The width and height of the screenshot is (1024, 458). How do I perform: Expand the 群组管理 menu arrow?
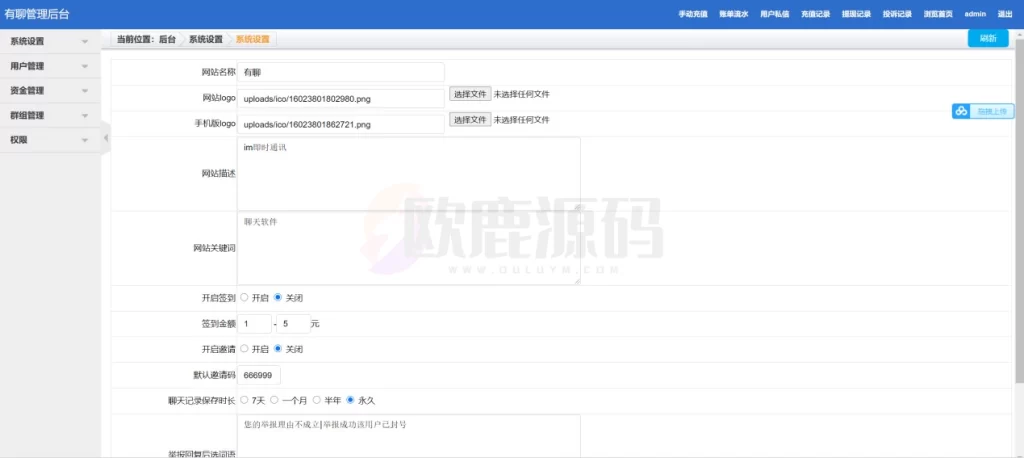[x=85, y=116]
